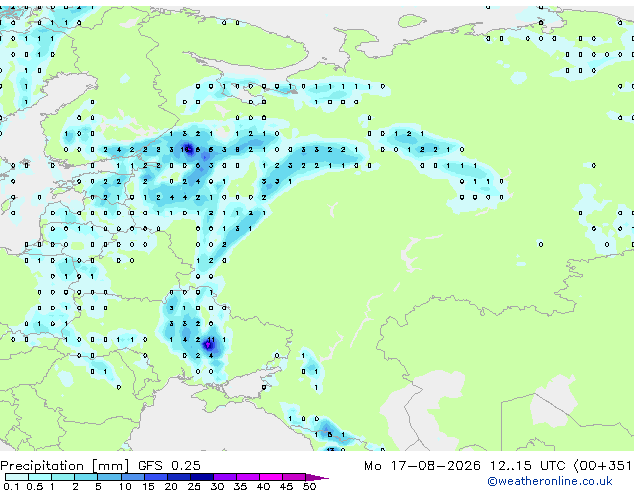Click the legend swatch between 20 and 25
Image resolution: width=634 pixels, height=490 pixels.
pyautogui.click(x=178, y=477)
